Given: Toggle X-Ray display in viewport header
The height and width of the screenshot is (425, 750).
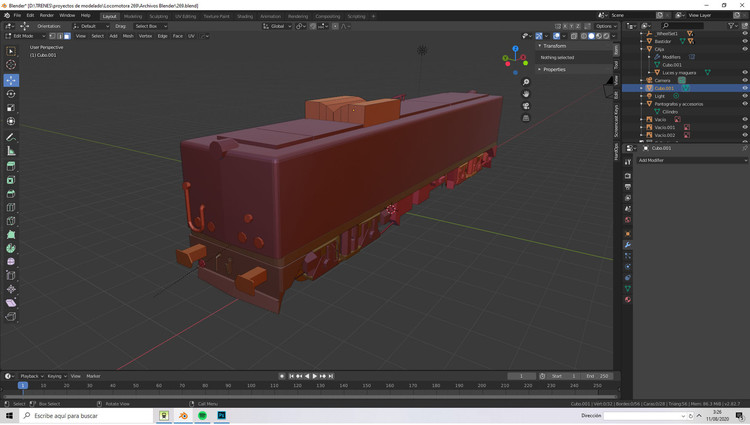Looking at the screenshot, I should pyautogui.click(x=574, y=36).
